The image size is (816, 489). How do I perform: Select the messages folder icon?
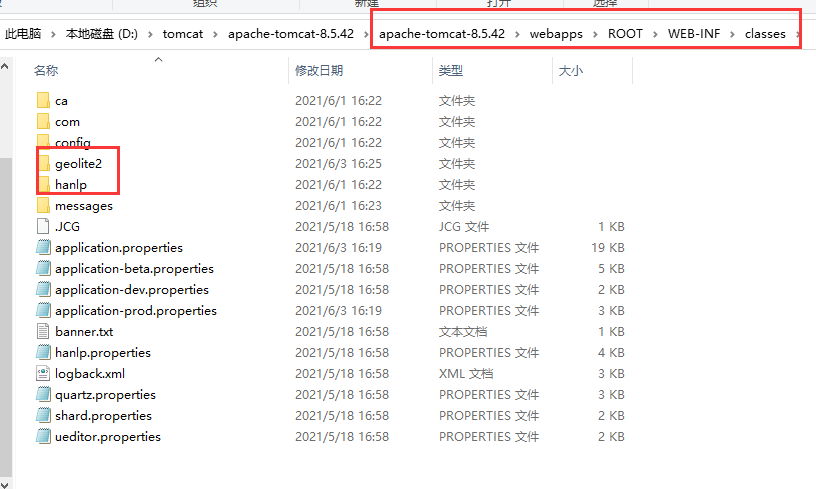43,205
